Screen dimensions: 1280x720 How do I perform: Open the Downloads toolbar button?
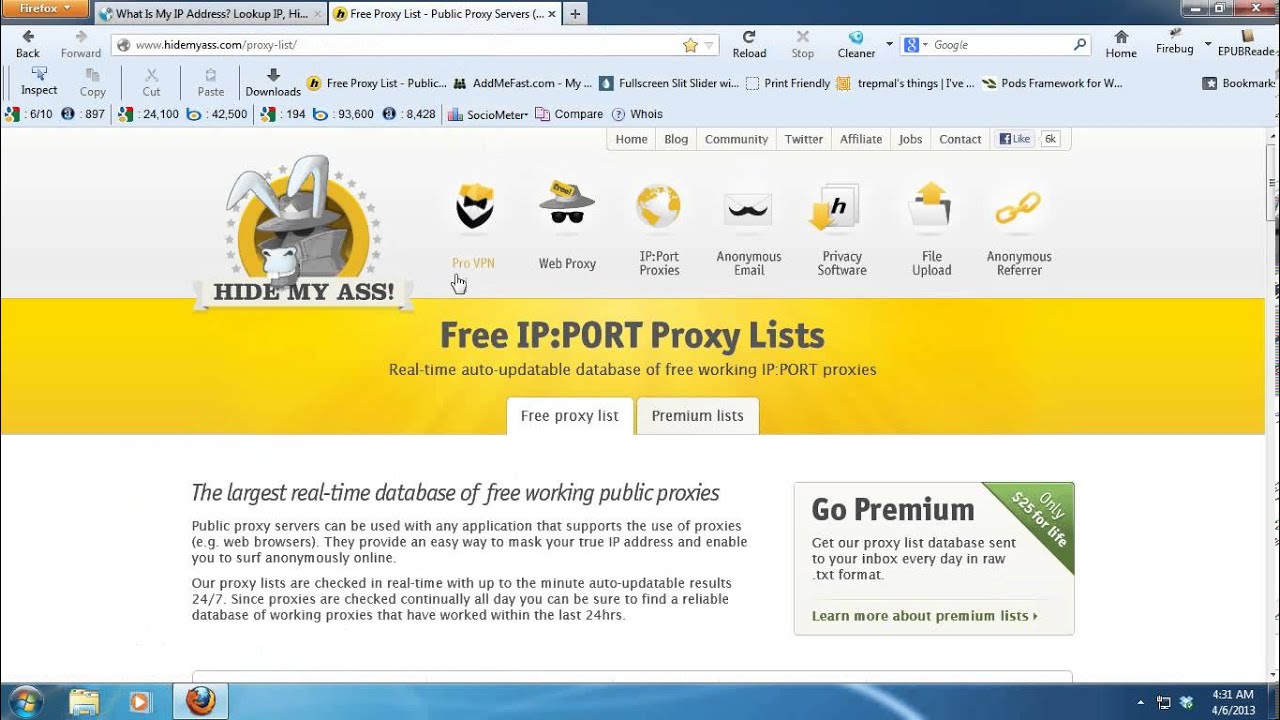pyautogui.click(x=273, y=82)
